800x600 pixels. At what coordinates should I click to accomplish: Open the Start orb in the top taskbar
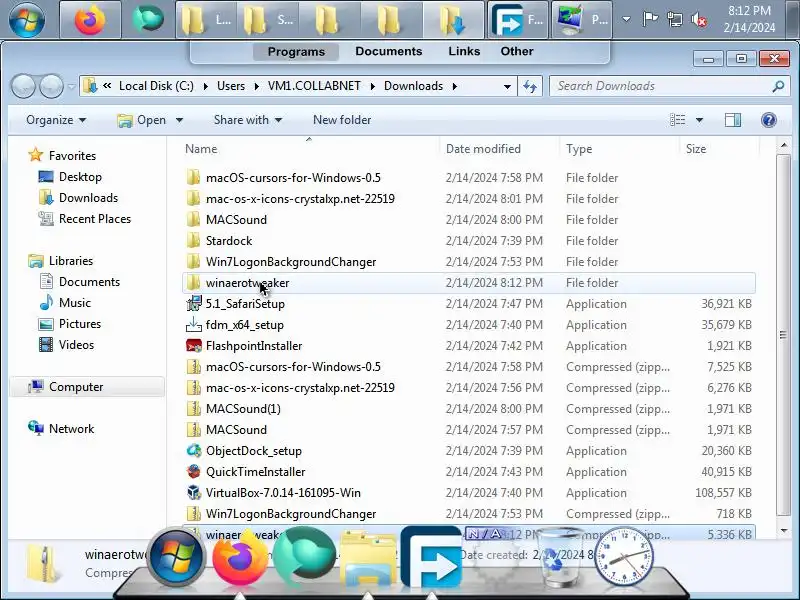point(27,20)
